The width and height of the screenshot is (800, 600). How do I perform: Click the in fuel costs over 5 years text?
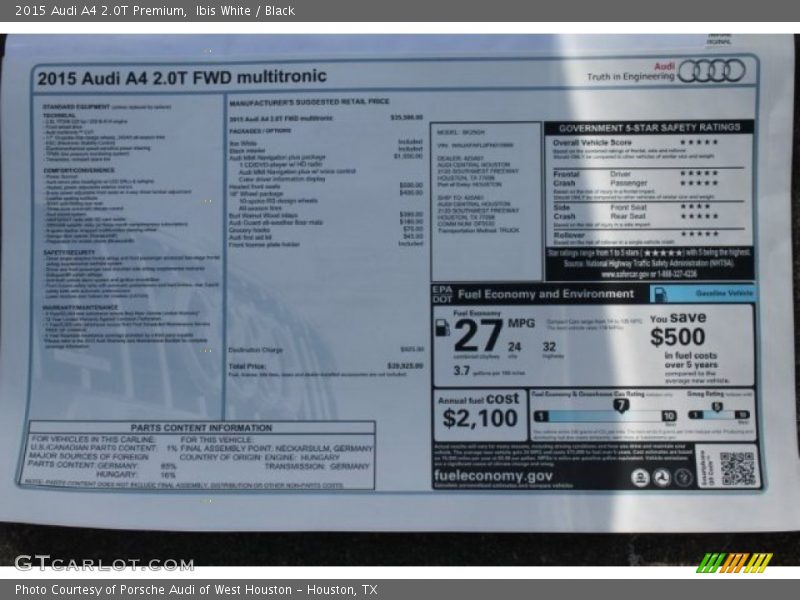(691, 360)
